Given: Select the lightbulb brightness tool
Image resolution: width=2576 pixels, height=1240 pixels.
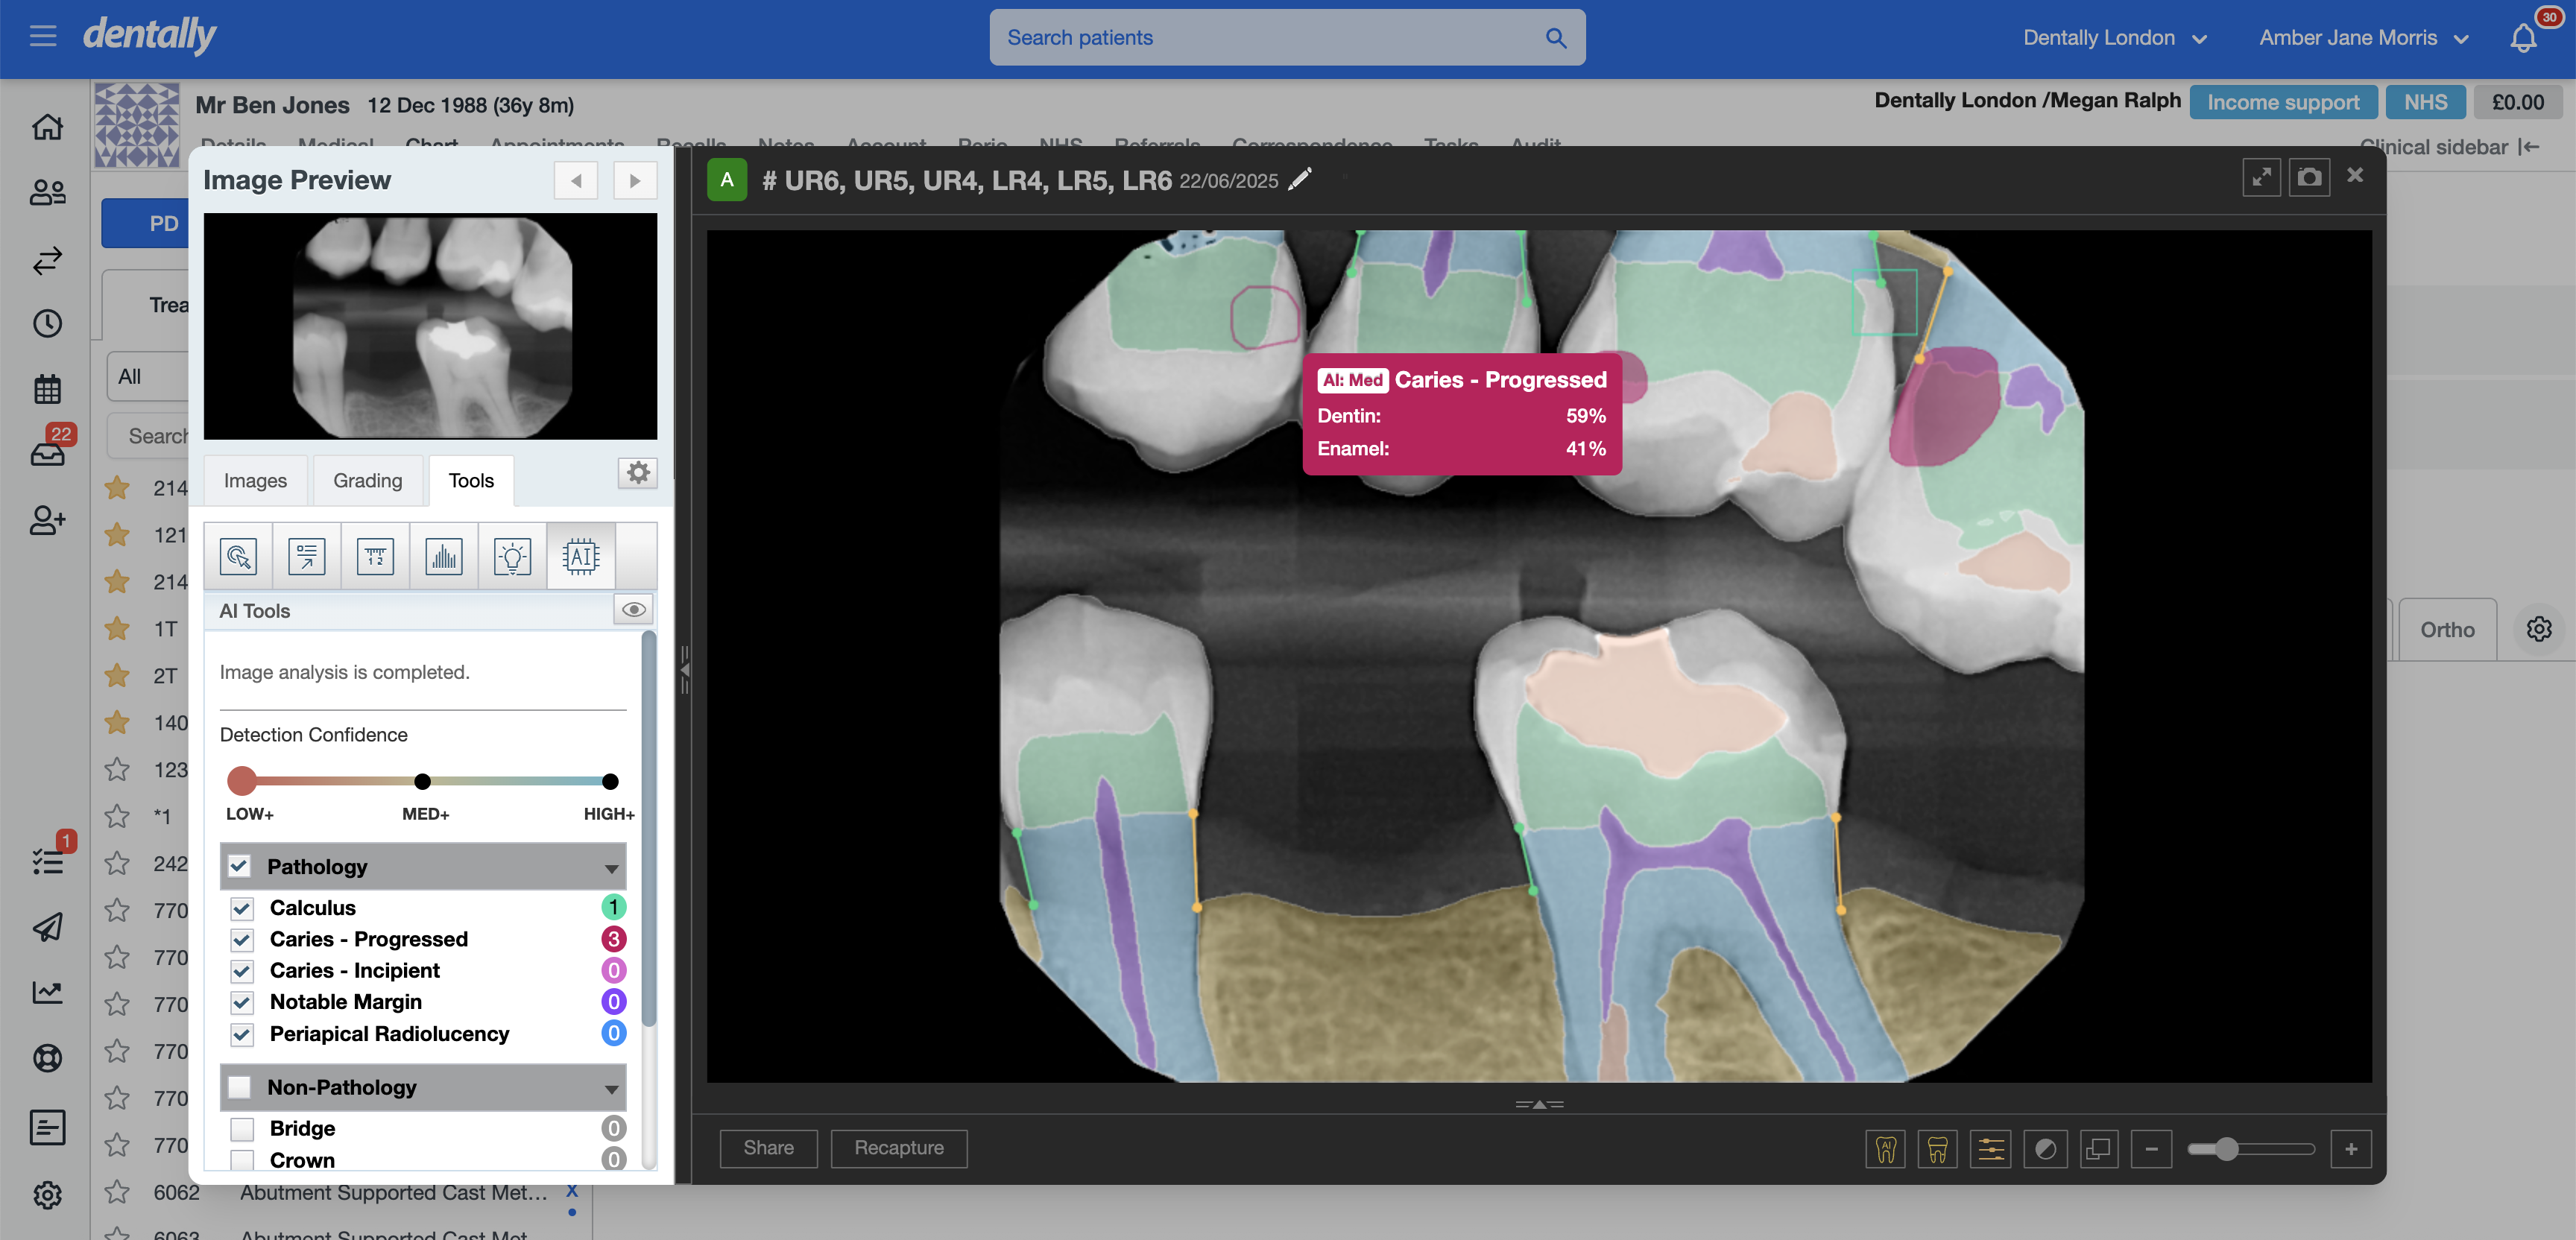Looking at the screenshot, I should pyautogui.click(x=512, y=556).
